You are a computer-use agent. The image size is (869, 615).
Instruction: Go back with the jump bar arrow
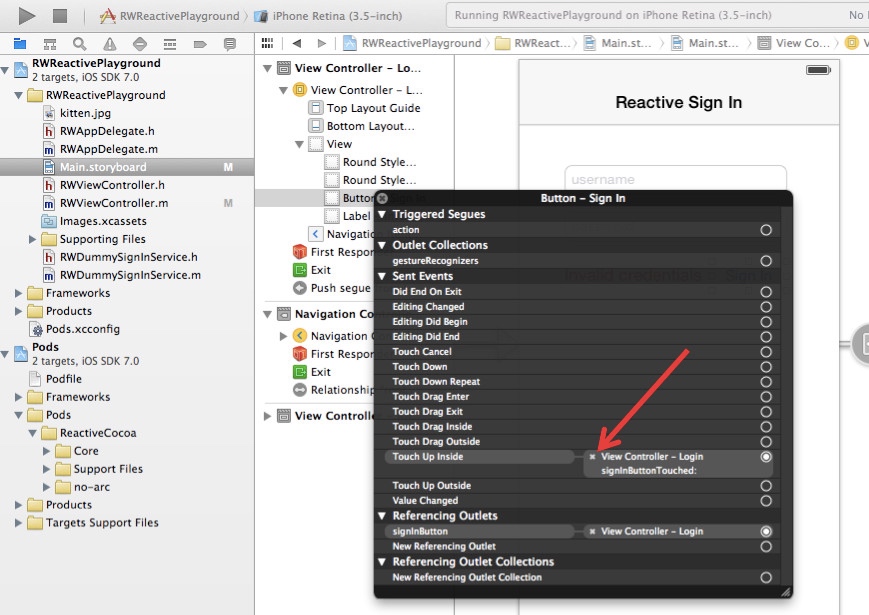(297, 43)
